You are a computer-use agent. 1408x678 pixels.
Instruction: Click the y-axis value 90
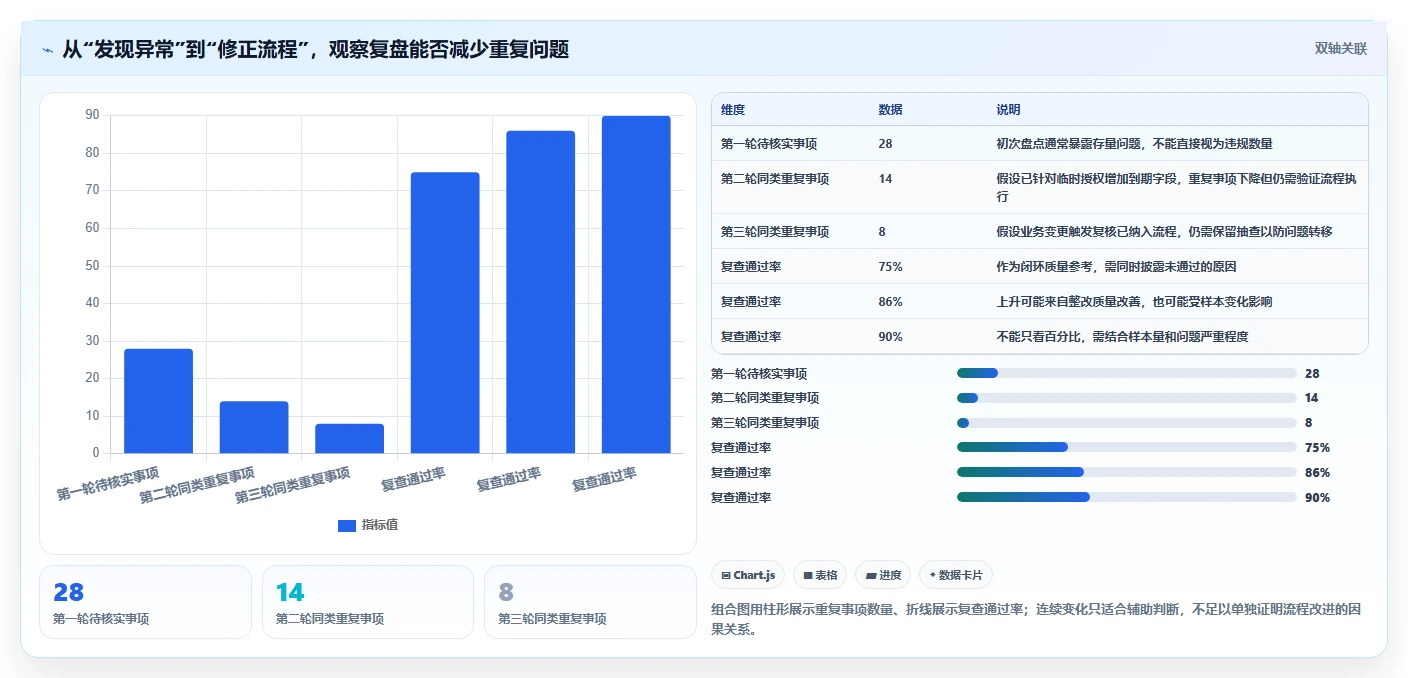click(x=92, y=115)
